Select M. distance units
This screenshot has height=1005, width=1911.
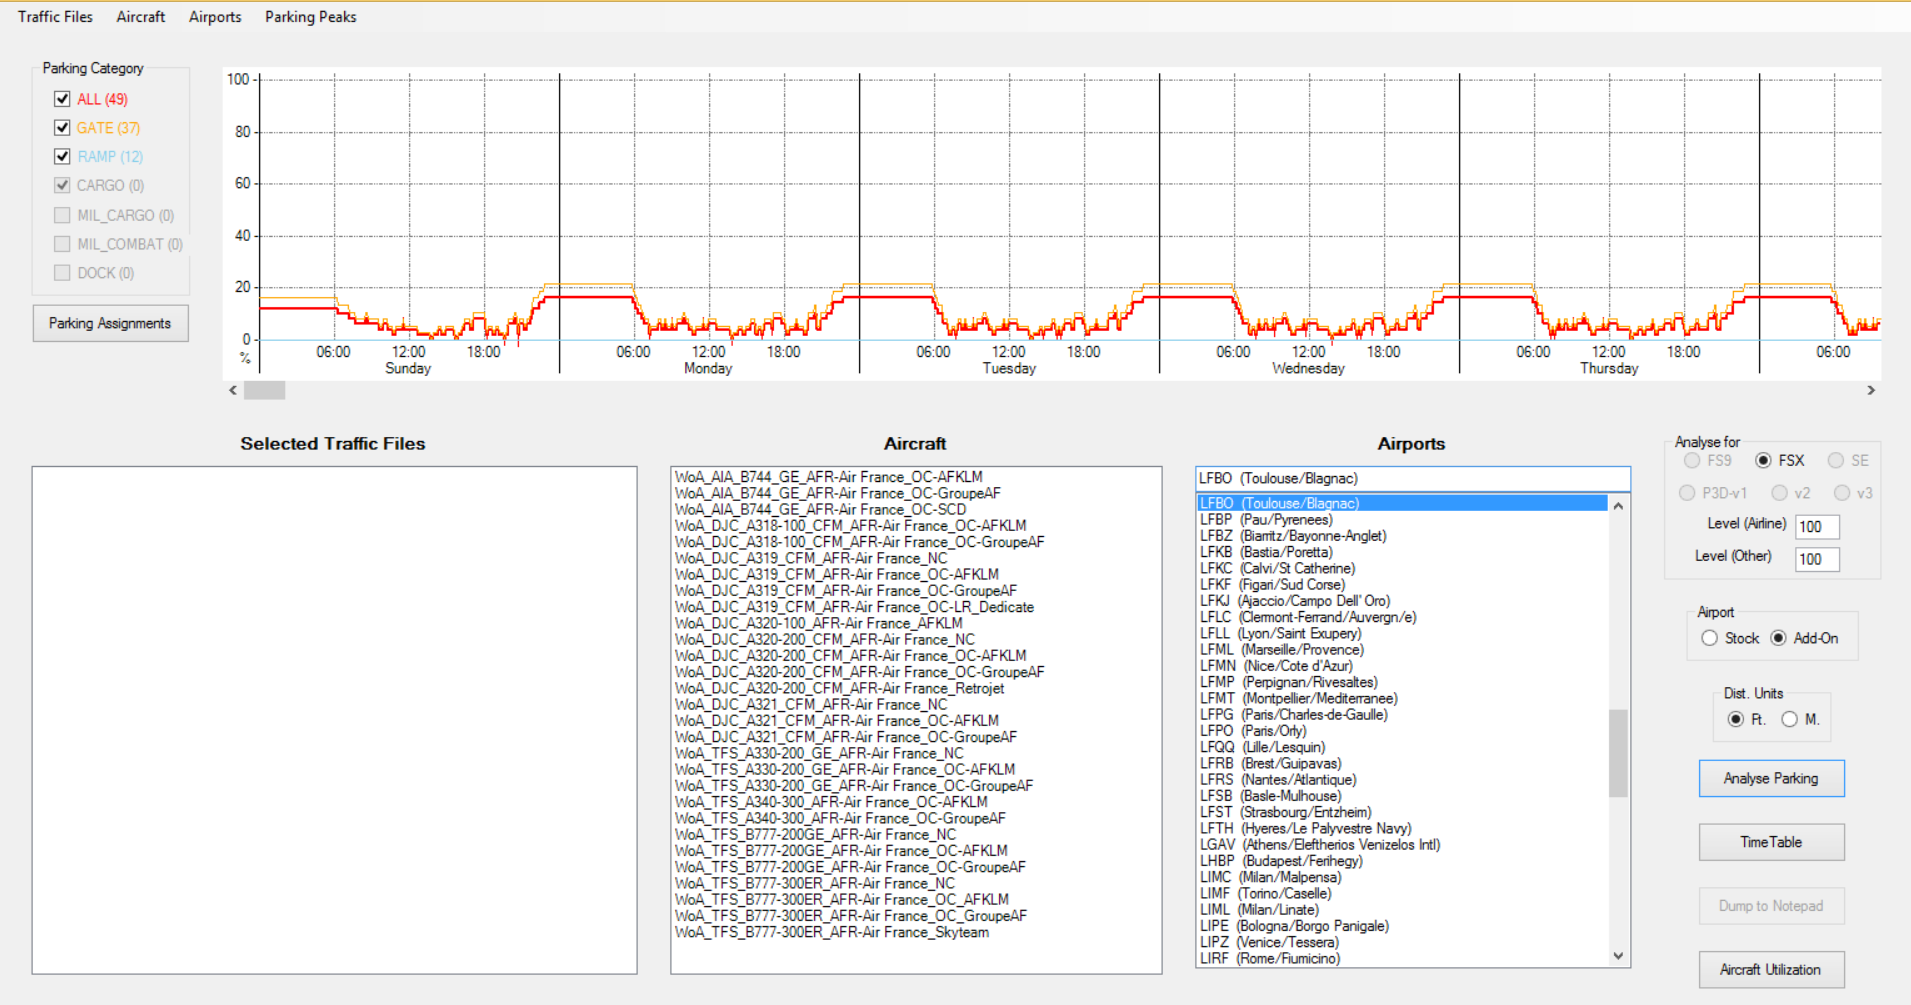(x=1790, y=719)
